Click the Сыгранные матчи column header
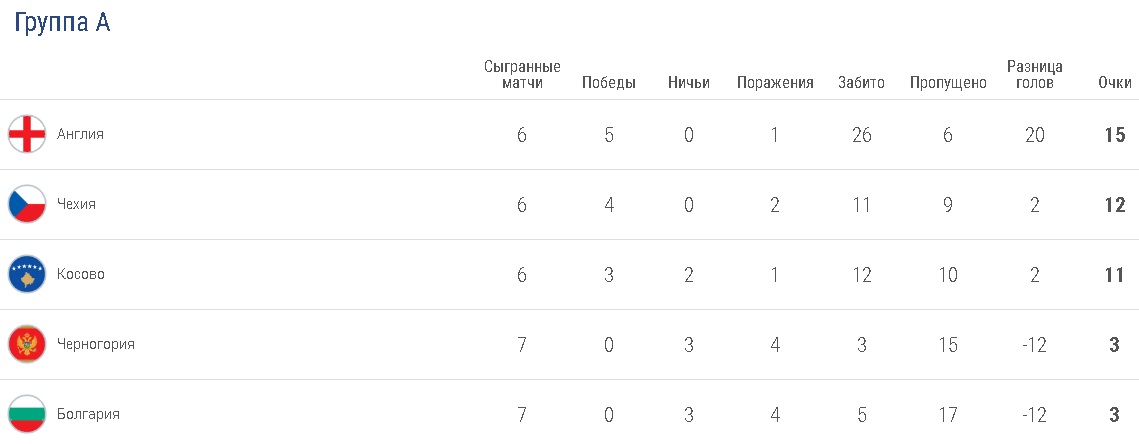The width and height of the screenshot is (1139, 444). [522, 74]
